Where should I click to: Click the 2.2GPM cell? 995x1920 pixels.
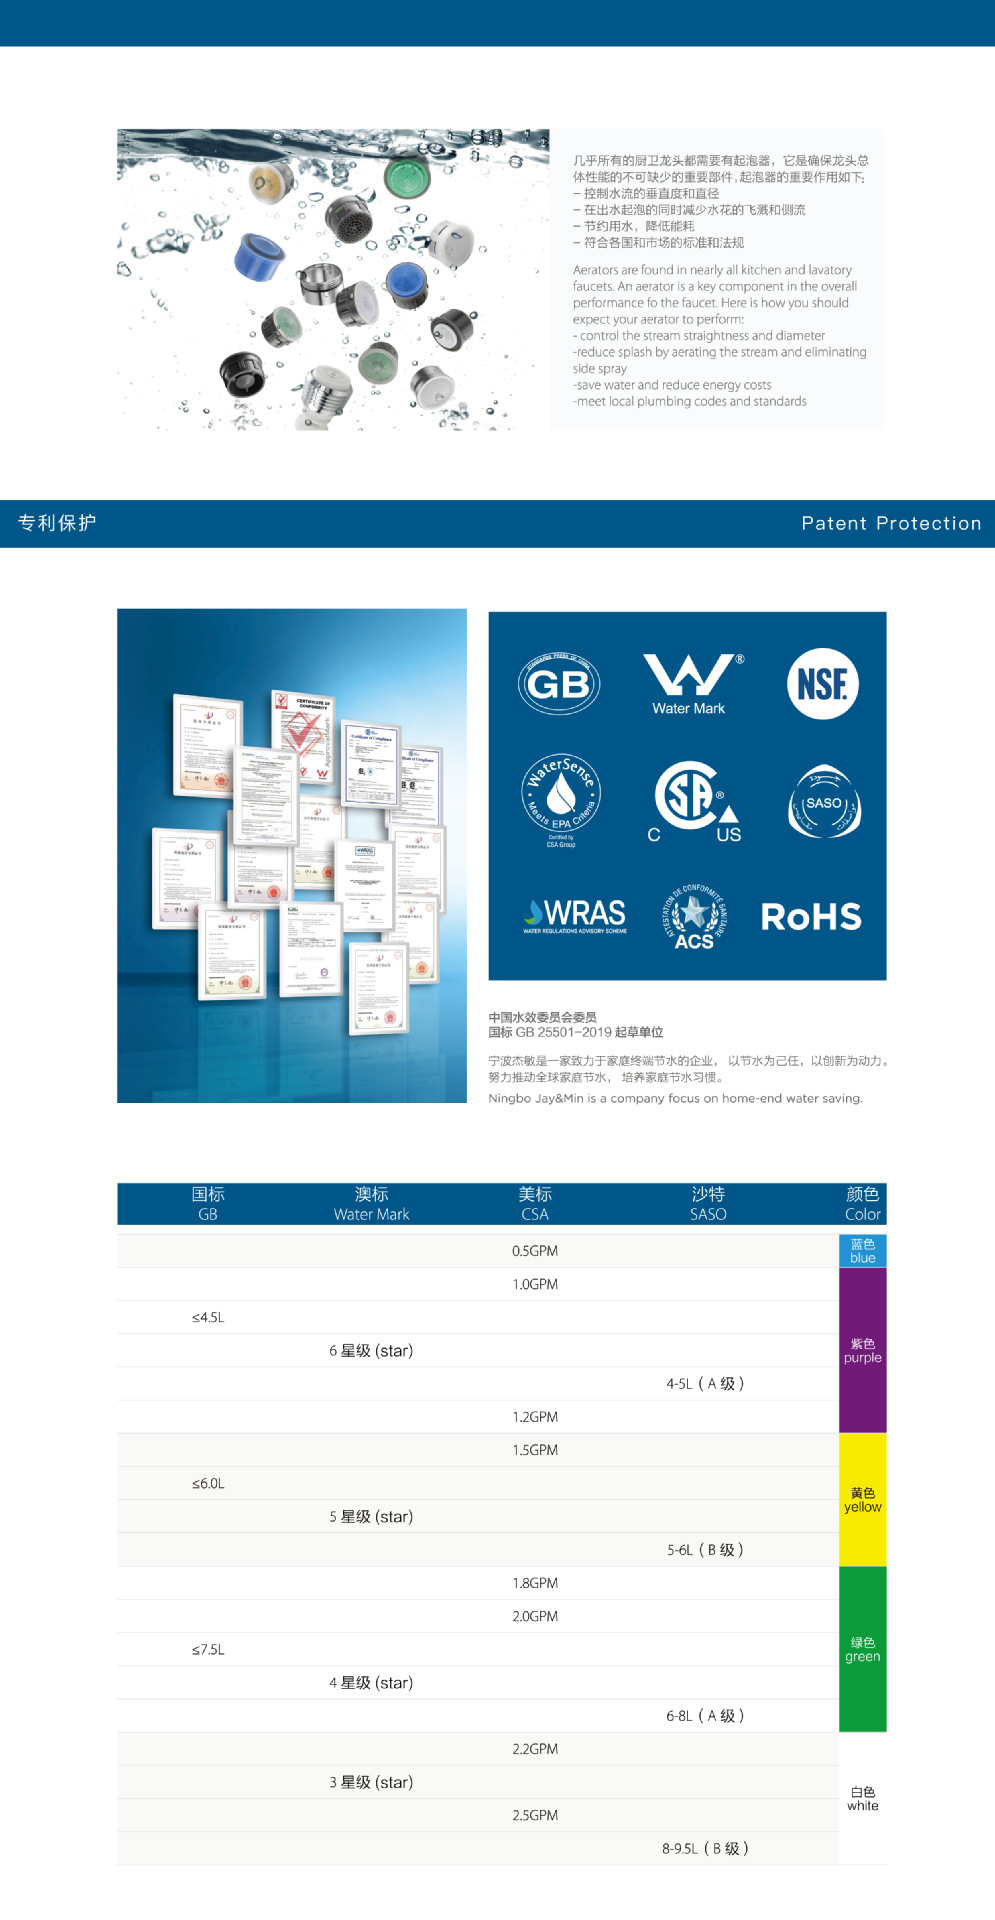pos(535,1749)
